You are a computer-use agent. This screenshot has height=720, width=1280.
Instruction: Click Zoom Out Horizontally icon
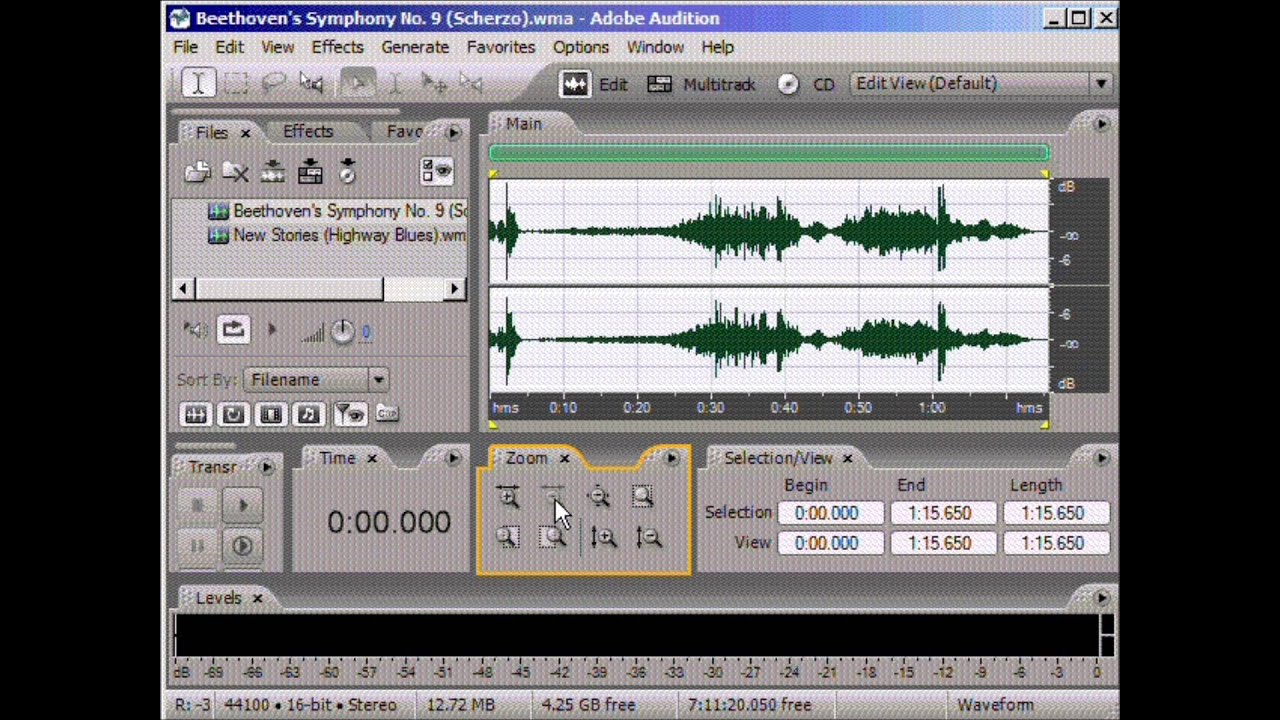pyautogui.click(x=553, y=497)
